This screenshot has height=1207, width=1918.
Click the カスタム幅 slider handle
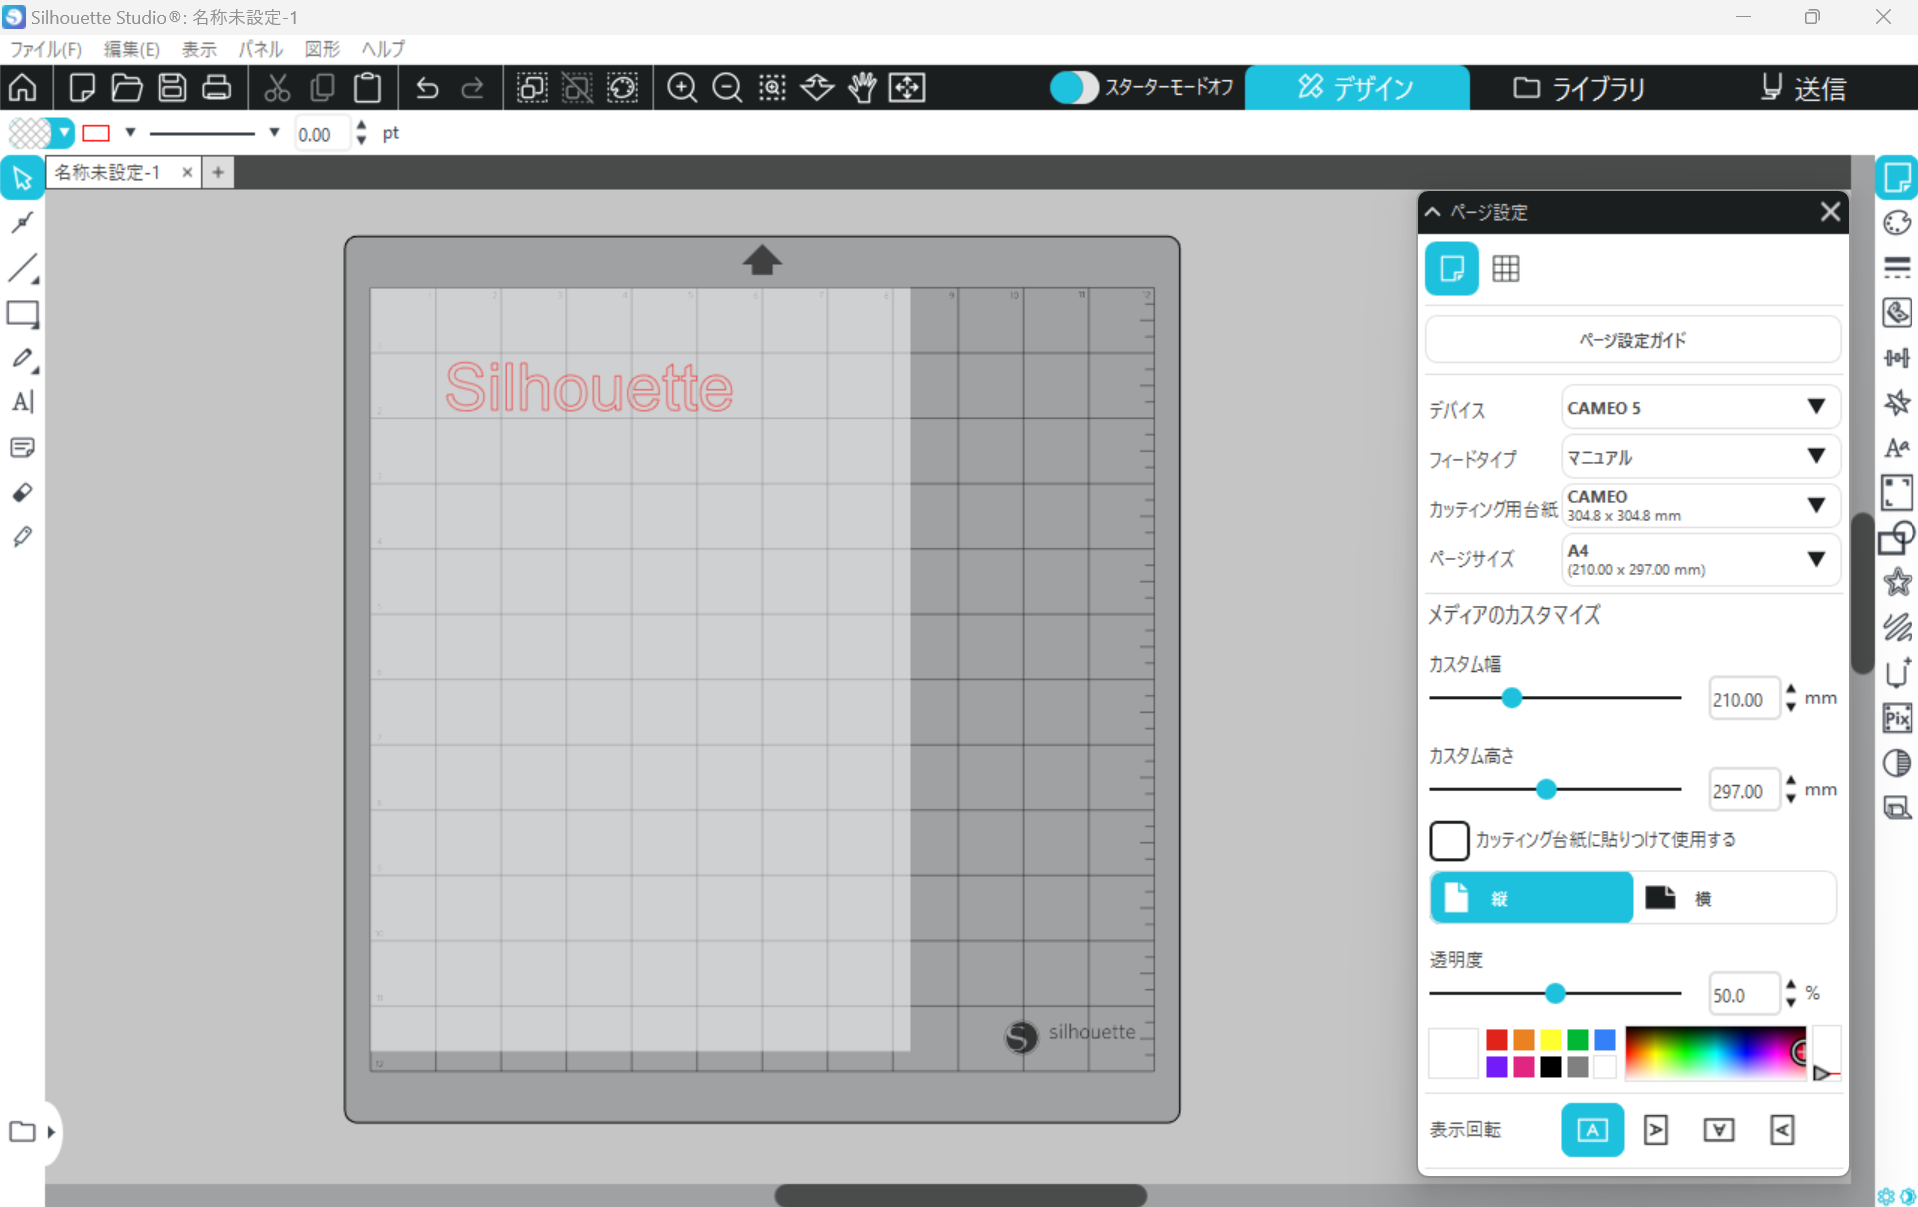click(1512, 698)
